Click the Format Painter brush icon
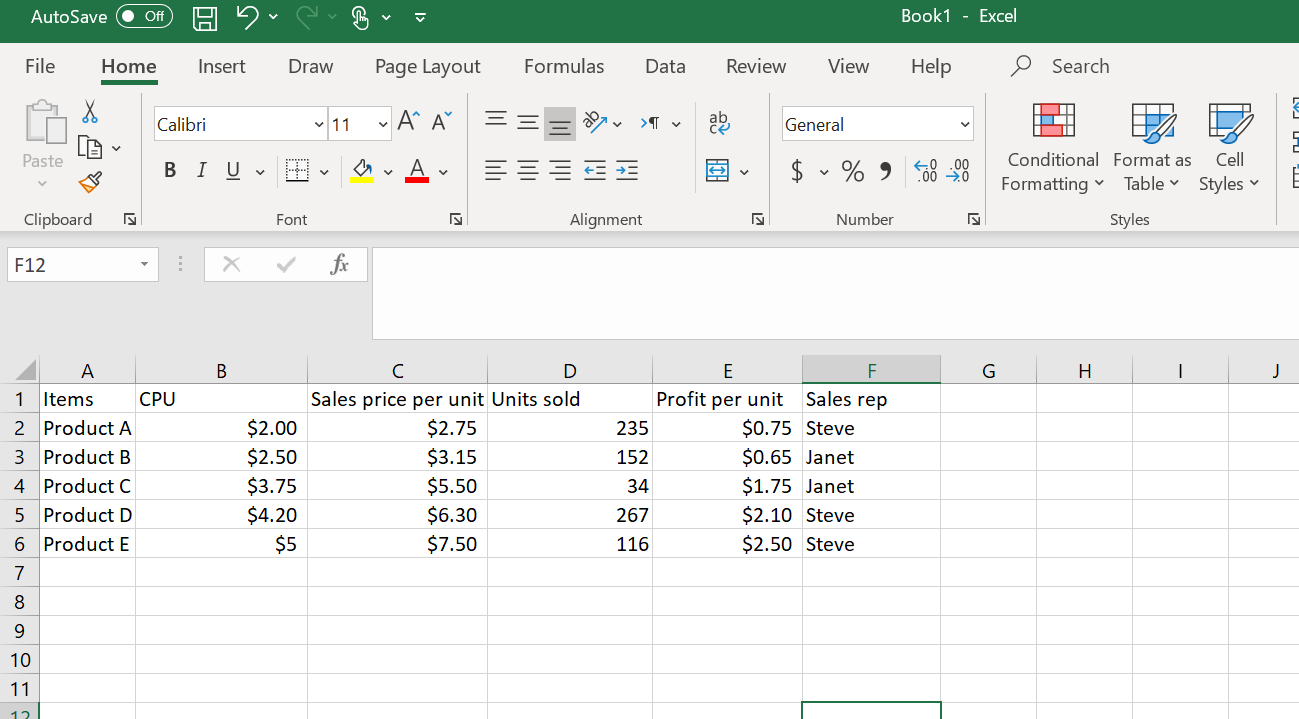Image resolution: width=1299 pixels, height=719 pixels. [90, 182]
